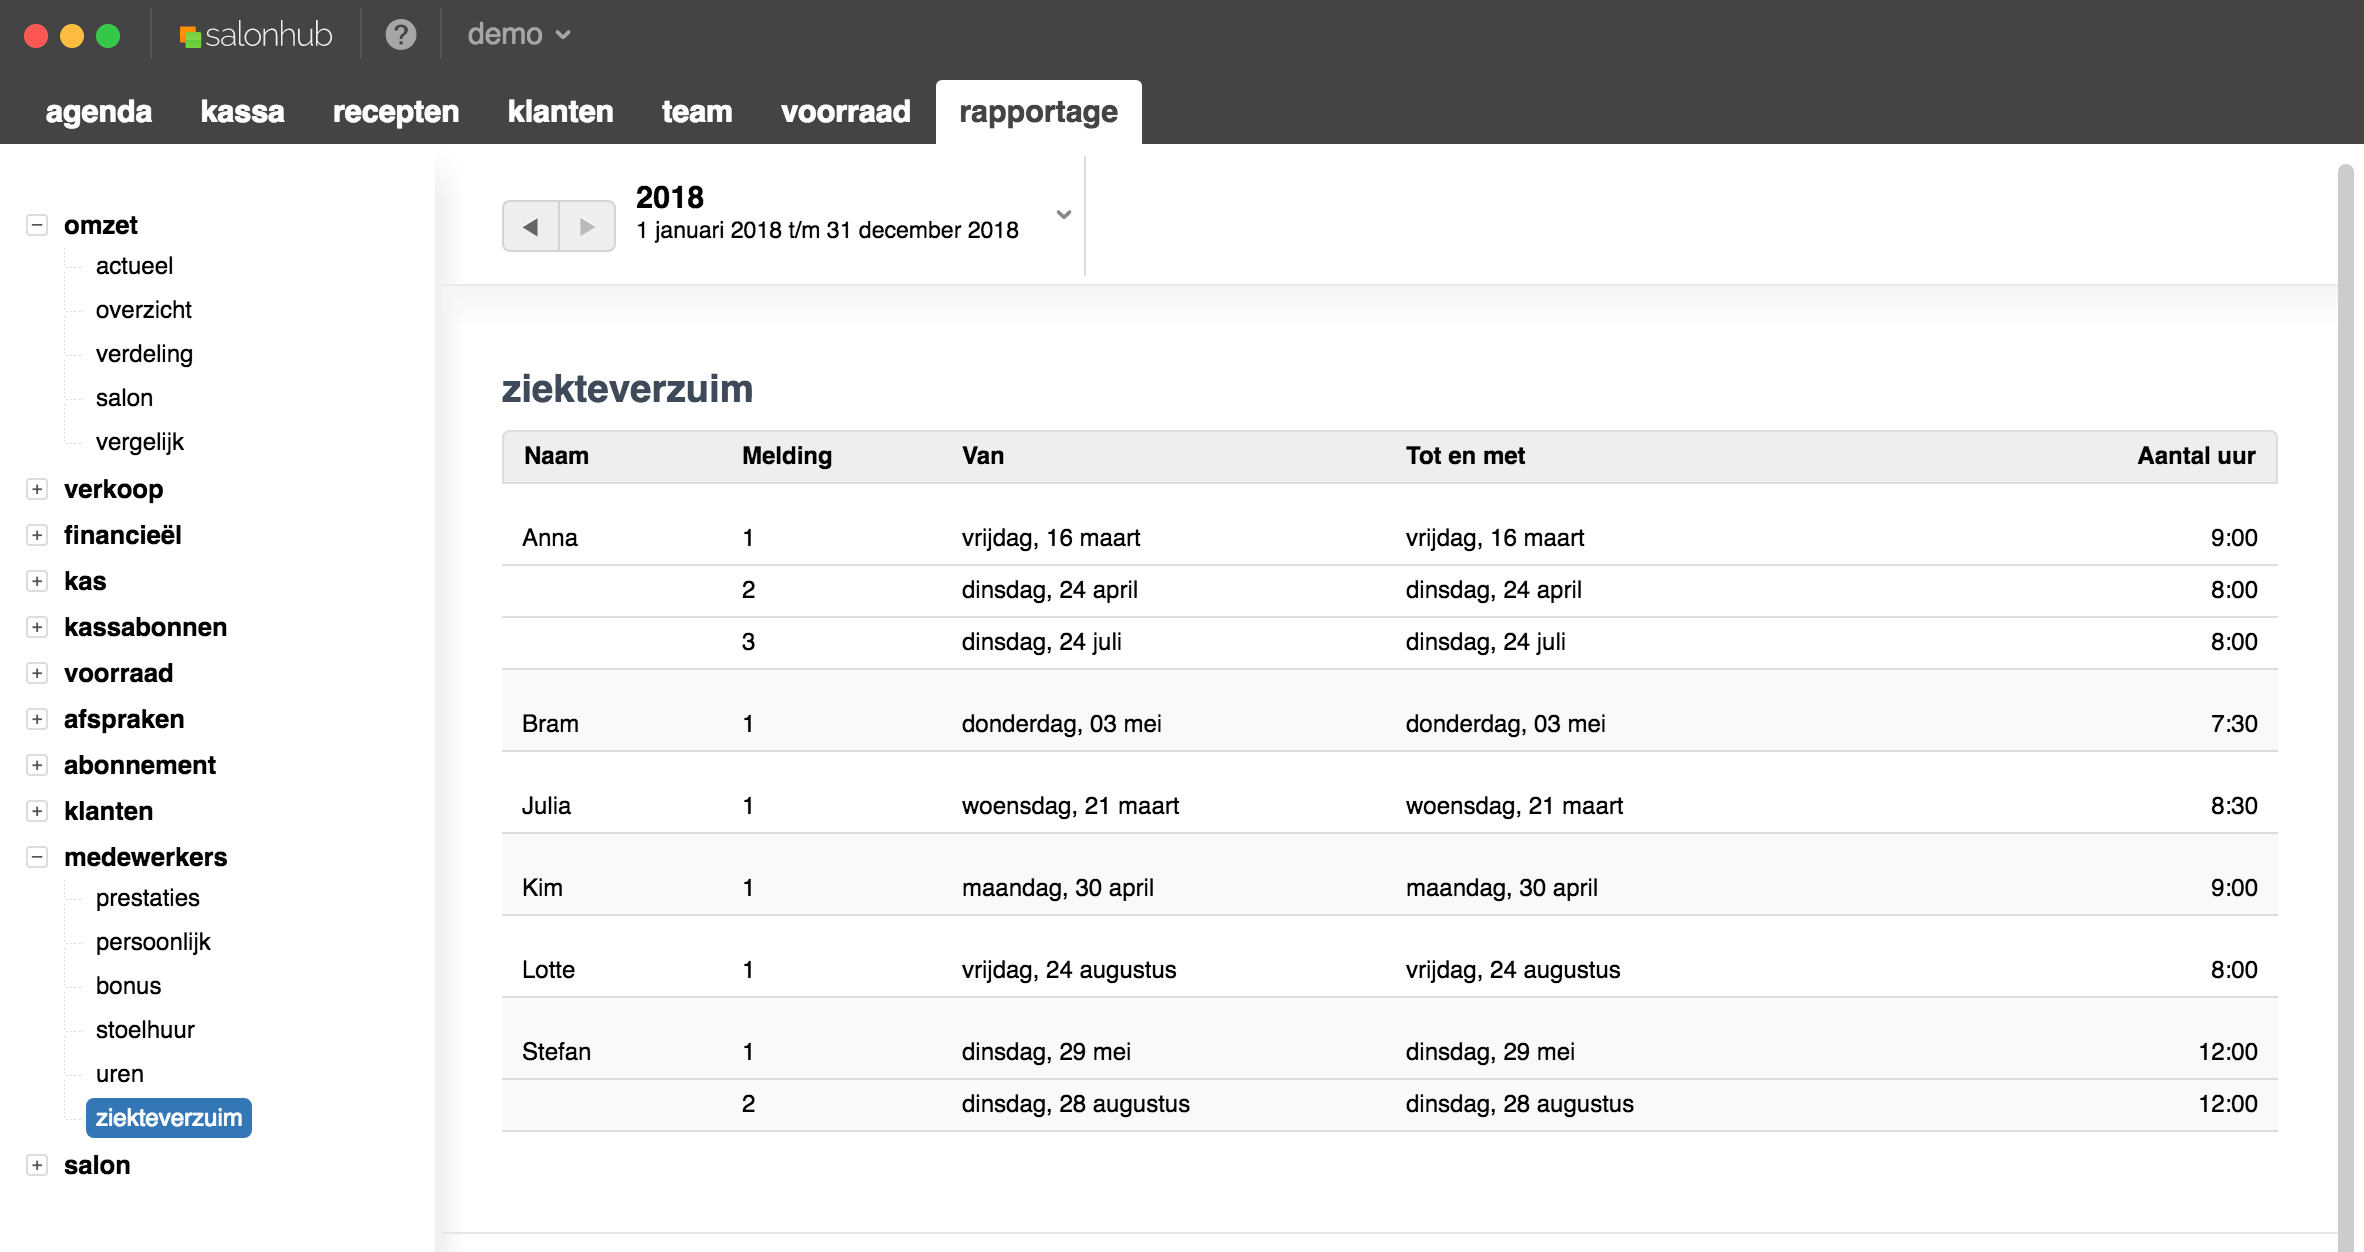The height and width of the screenshot is (1252, 2364).
Task: Select the overzicht item under omzet
Action: click(143, 309)
